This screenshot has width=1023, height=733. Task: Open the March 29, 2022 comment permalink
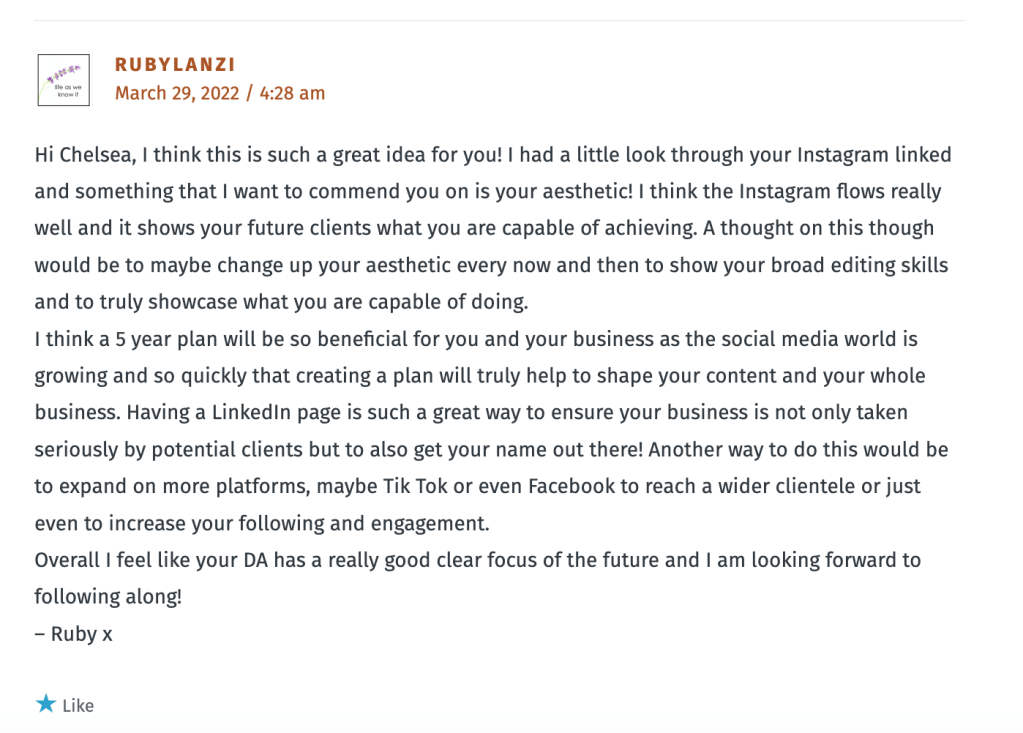click(x=177, y=93)
